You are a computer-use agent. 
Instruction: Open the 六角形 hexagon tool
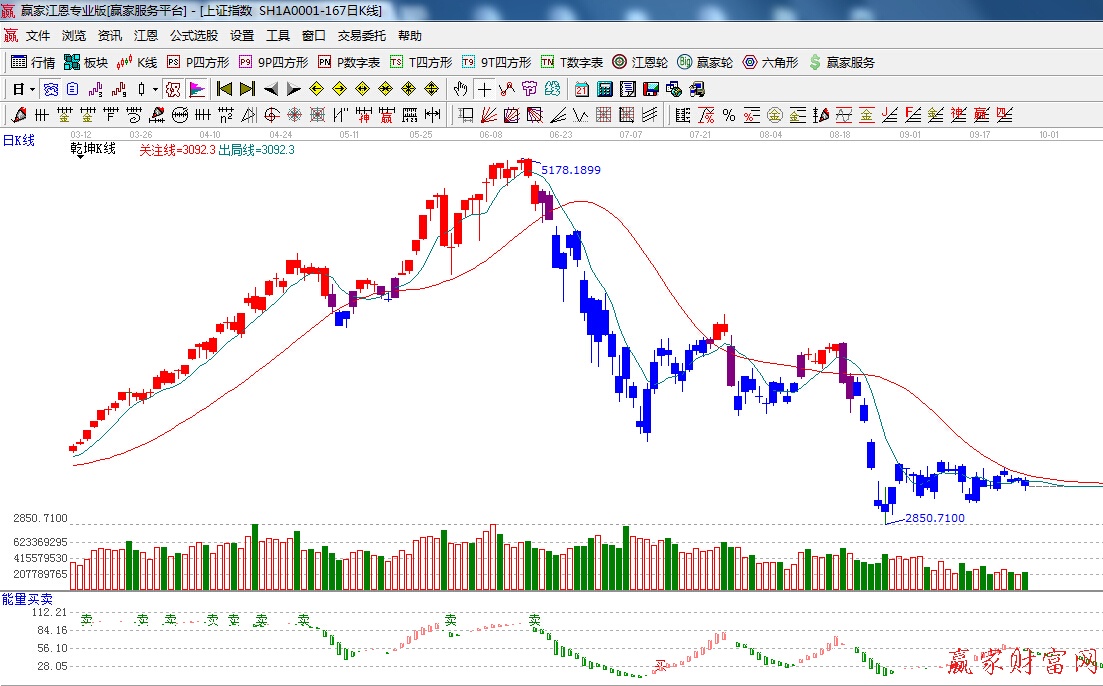[x=770, y=62]
